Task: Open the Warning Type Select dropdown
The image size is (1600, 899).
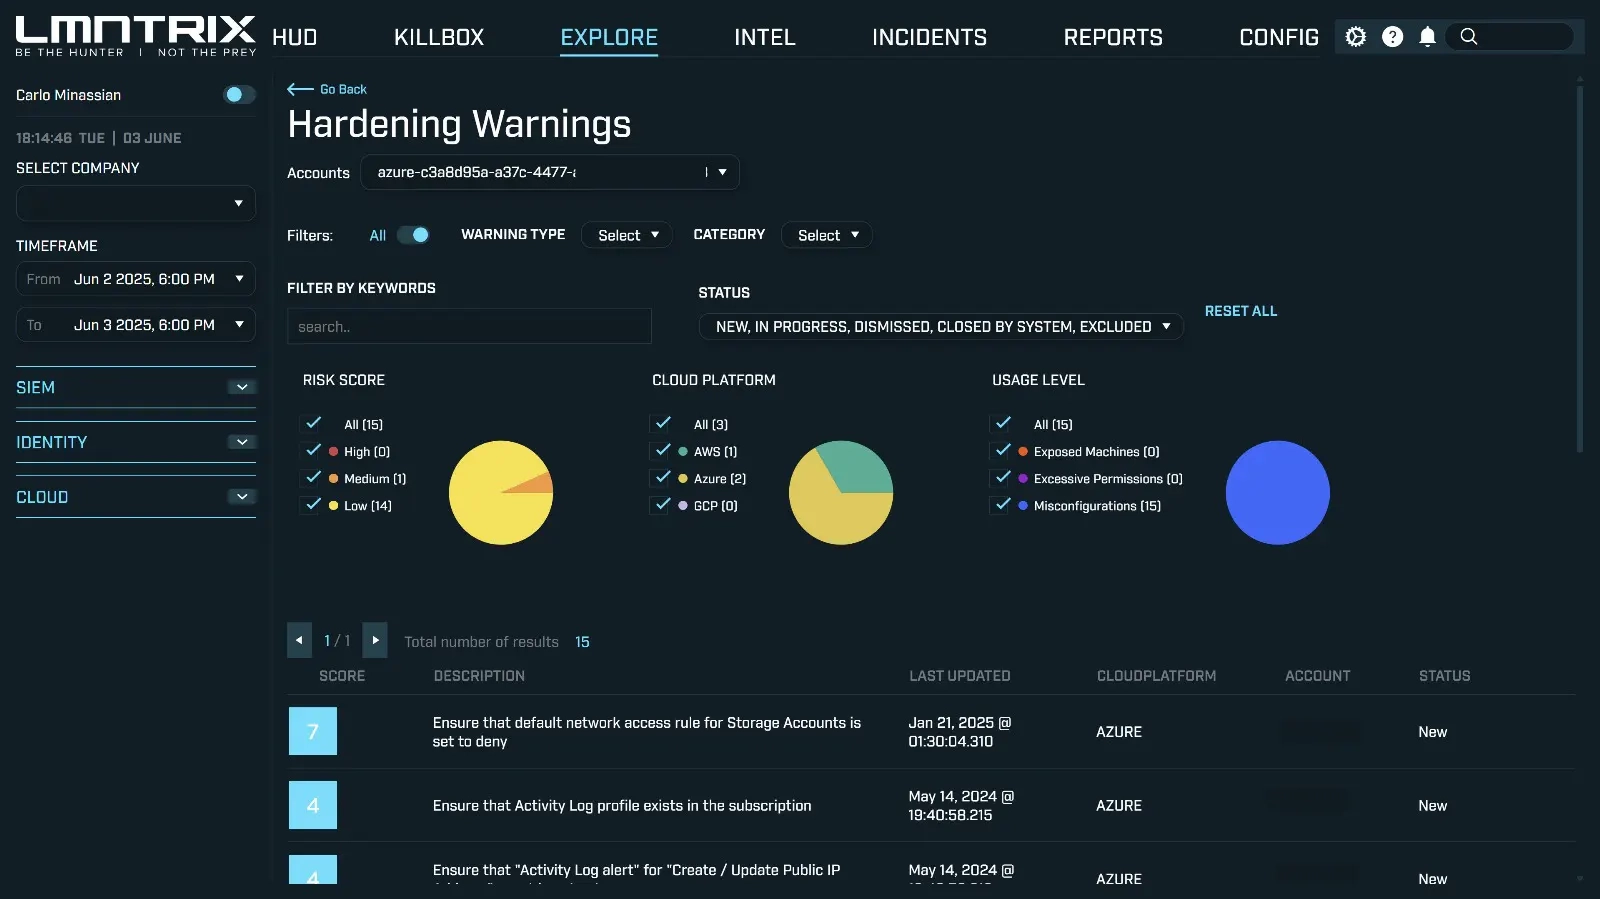Action: (x=627, y=235)
